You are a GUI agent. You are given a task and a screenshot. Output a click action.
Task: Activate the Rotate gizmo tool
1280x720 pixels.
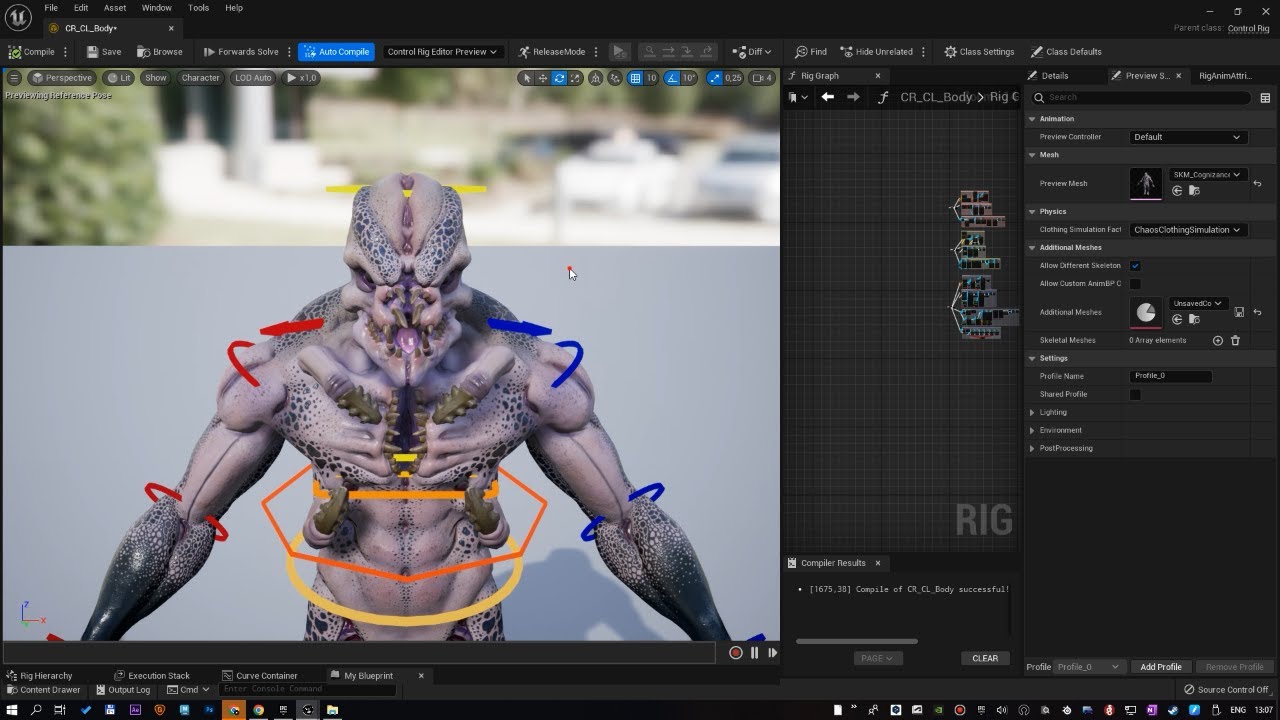[559, 78]
